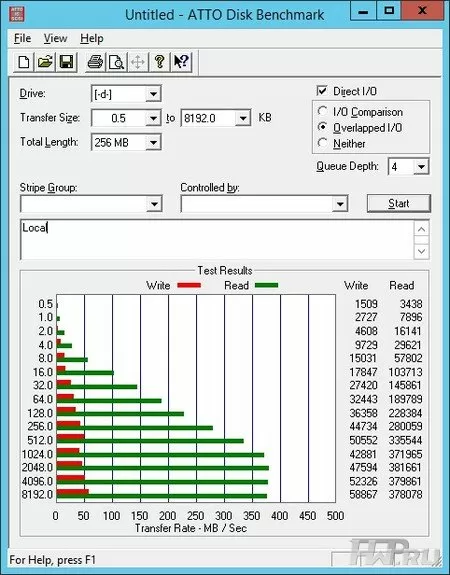
Task: Click the 'For Help, press F1' status text
Action: coord(52,560)
